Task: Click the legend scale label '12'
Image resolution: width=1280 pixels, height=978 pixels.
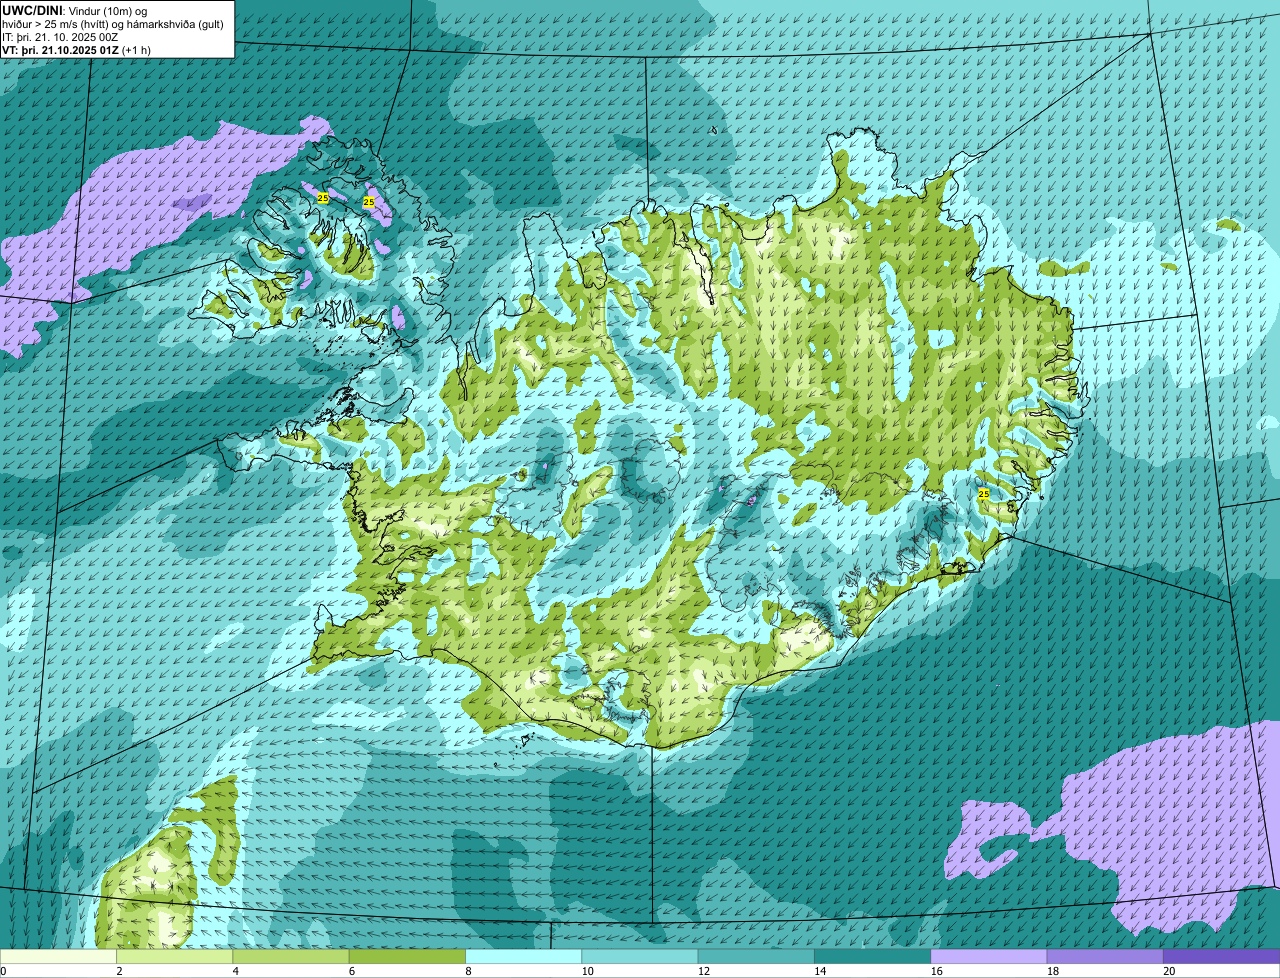Action: tap(704, 971)
